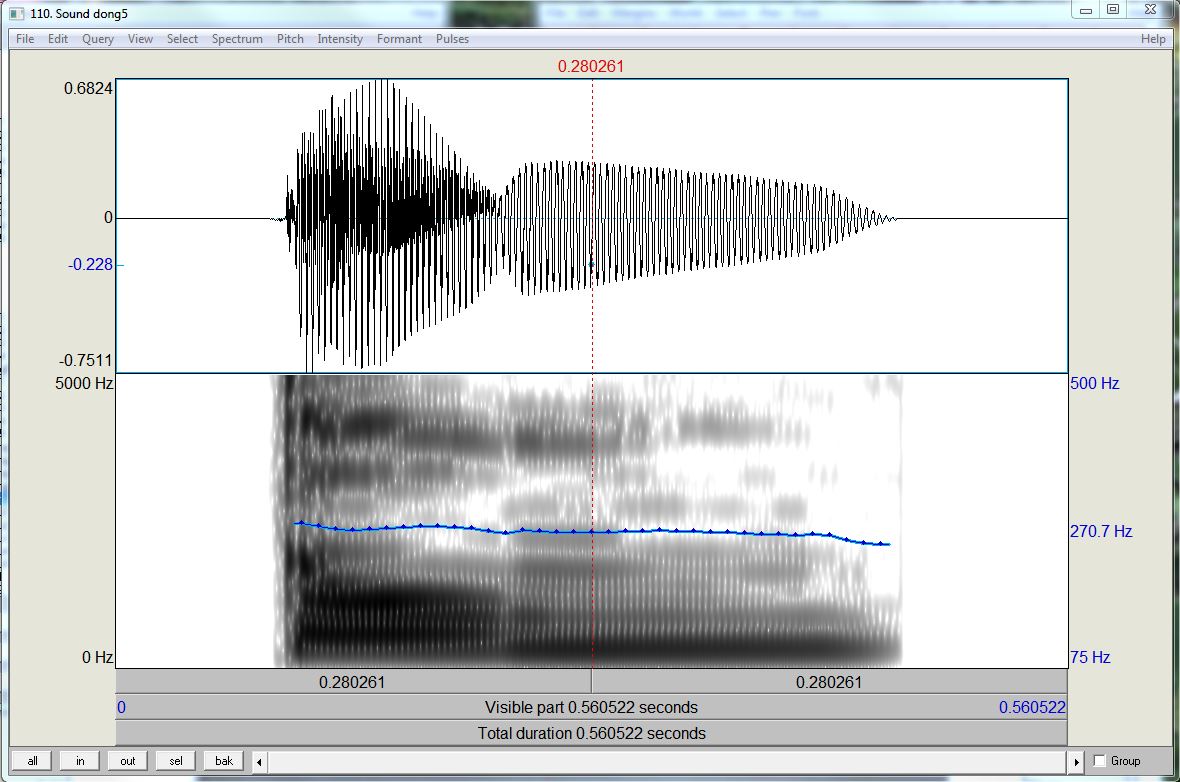Open the Pitch menu

point(290,39)
